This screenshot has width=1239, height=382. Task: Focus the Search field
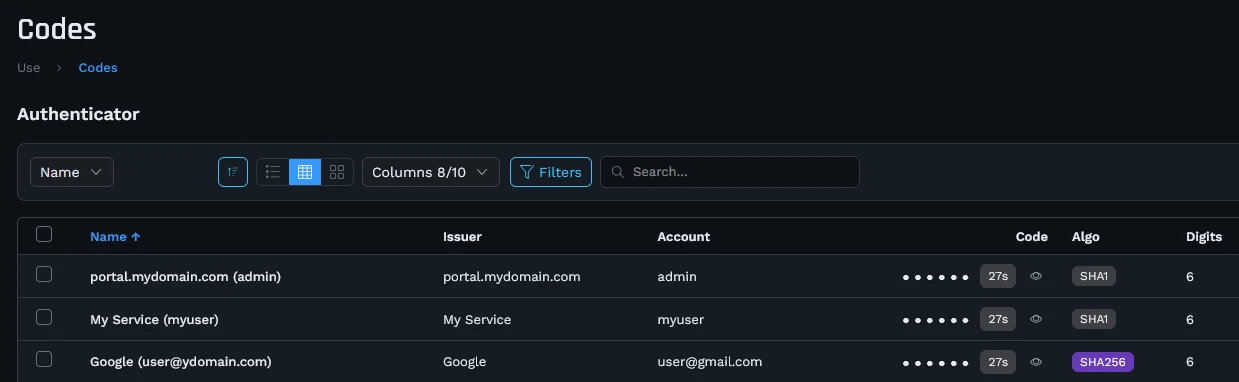click(x=730, y=172)
